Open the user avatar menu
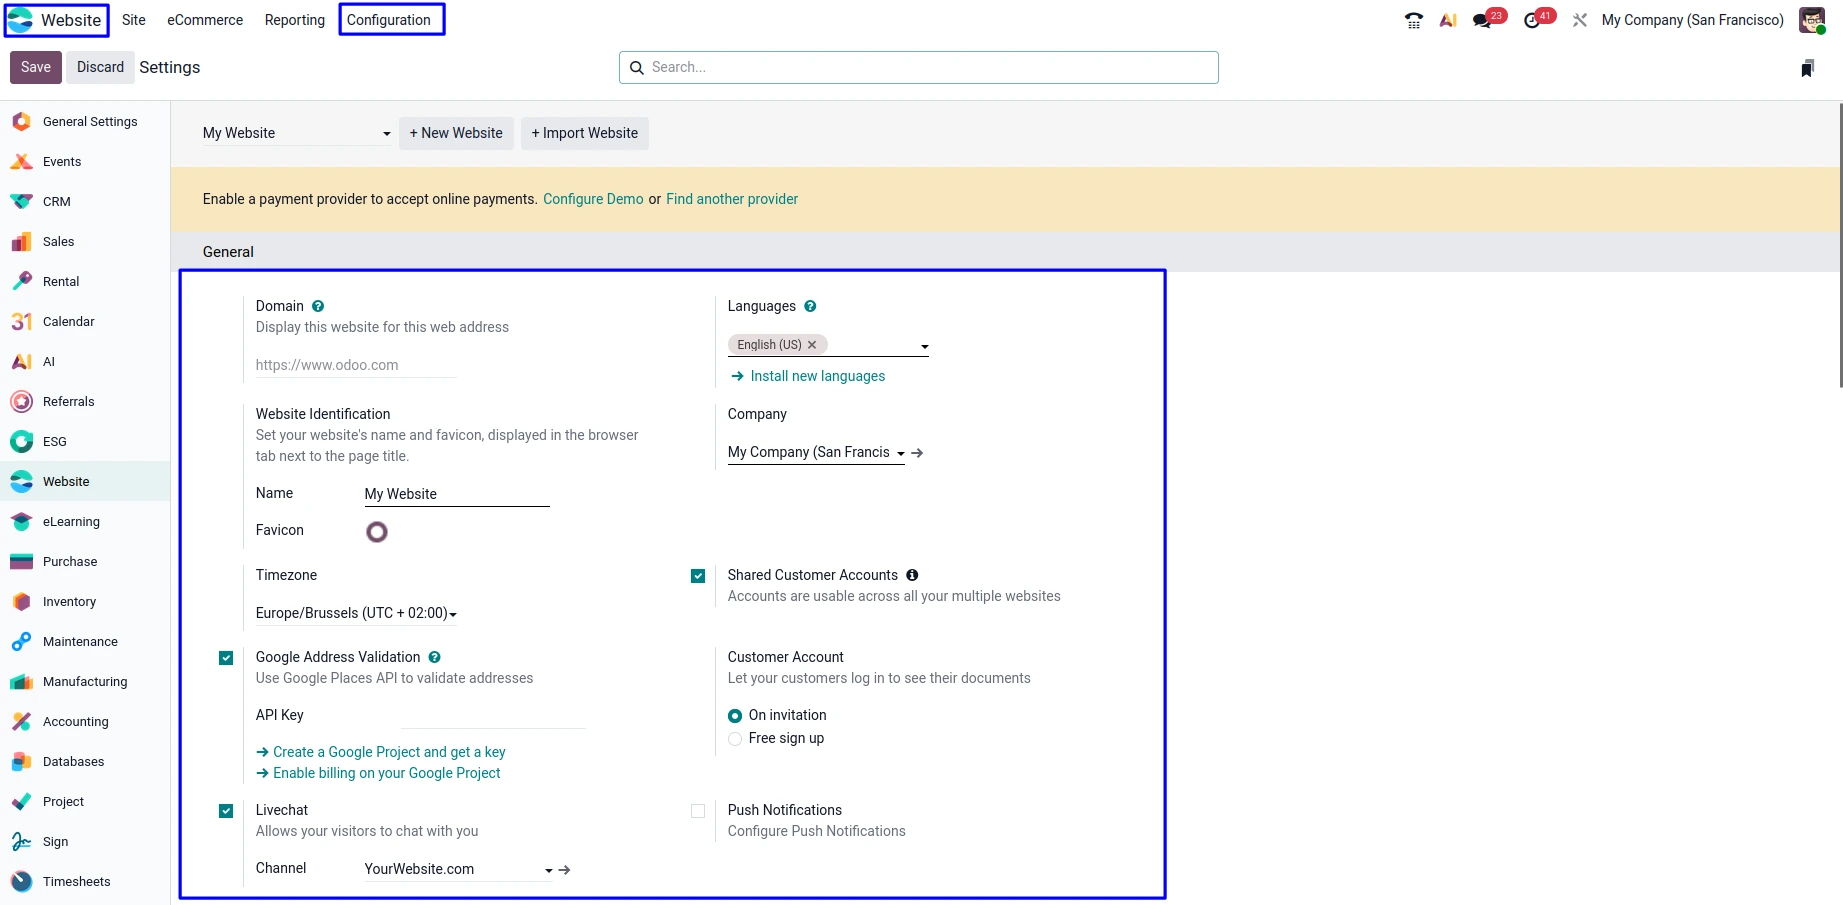The height and width of the screenshot is (905, 1843). pyautogui.click(x=1811, y=20)
